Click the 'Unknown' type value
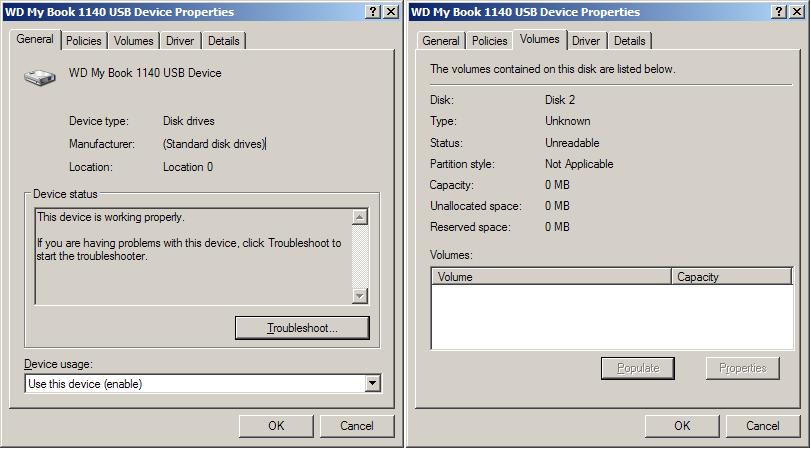The width and height of the screenshot is (811, 449). [x=567, y=121]
